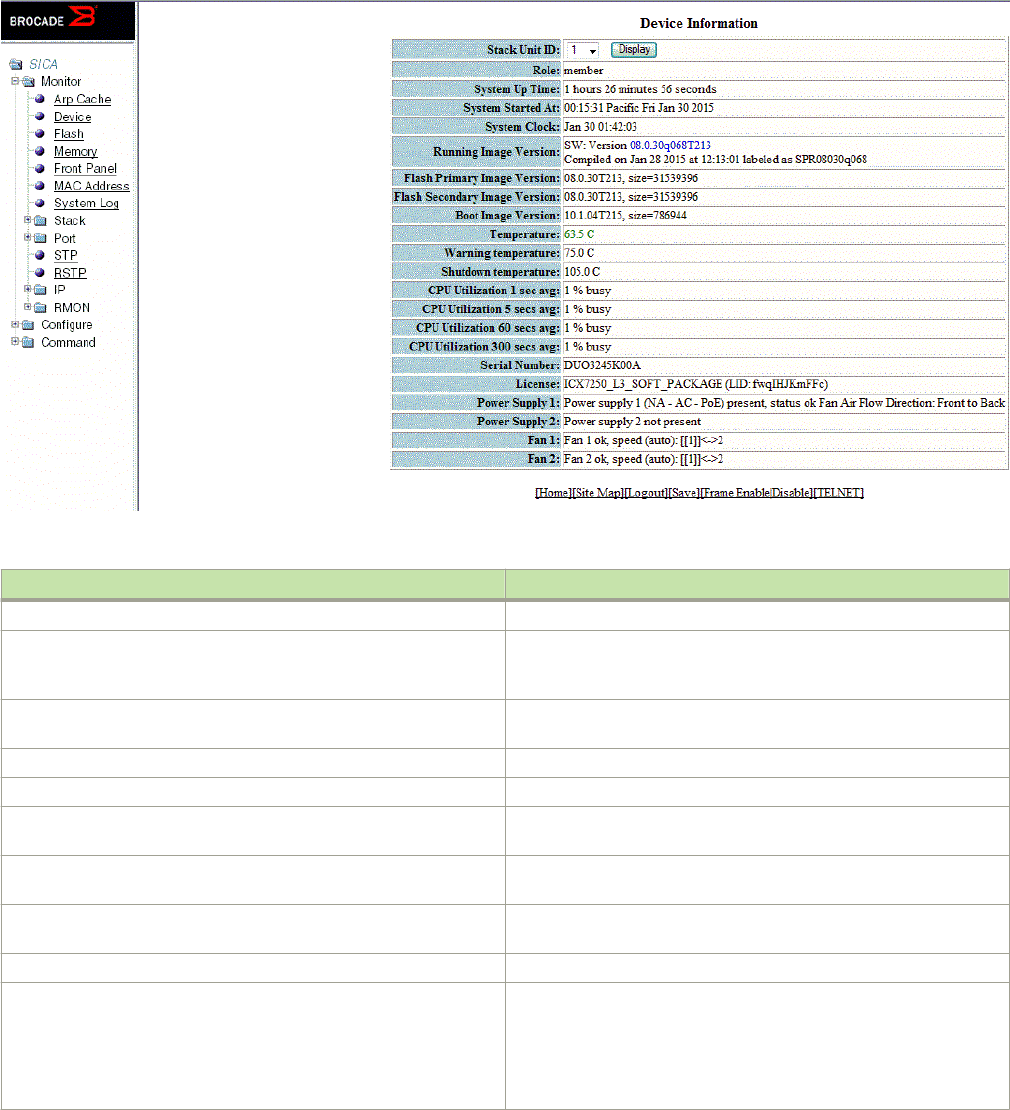Click the bullet icon beside MAC Address
This screenshot has height=1110, width=1010.
pyautogui.click(x=40, y=185)
